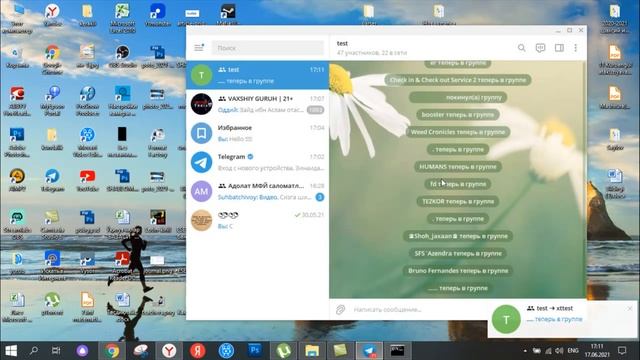Image resolution: width=640 pixels, height=360 pixels.
Task: Open uTorrent from the taskbar
Action: click(x=284, y=351)
